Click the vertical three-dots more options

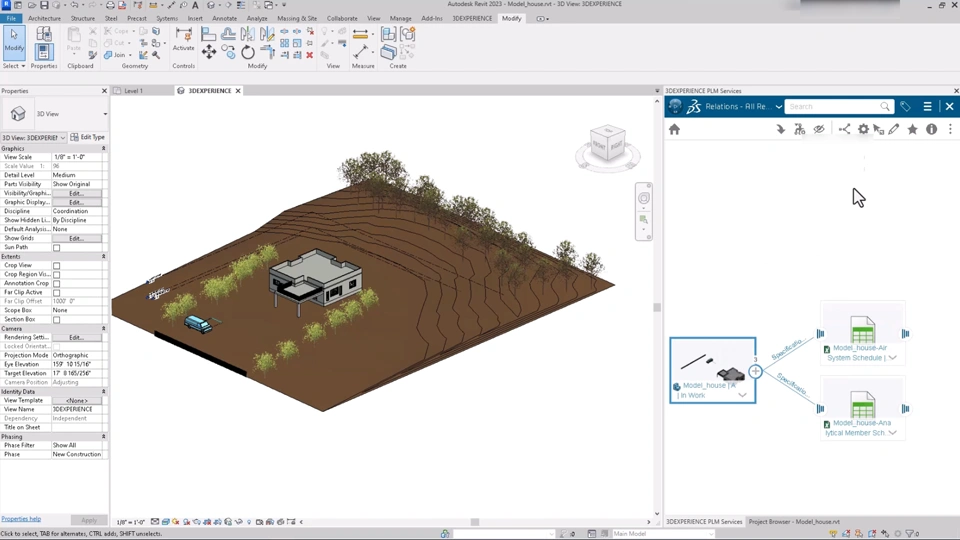coord(950,129)
